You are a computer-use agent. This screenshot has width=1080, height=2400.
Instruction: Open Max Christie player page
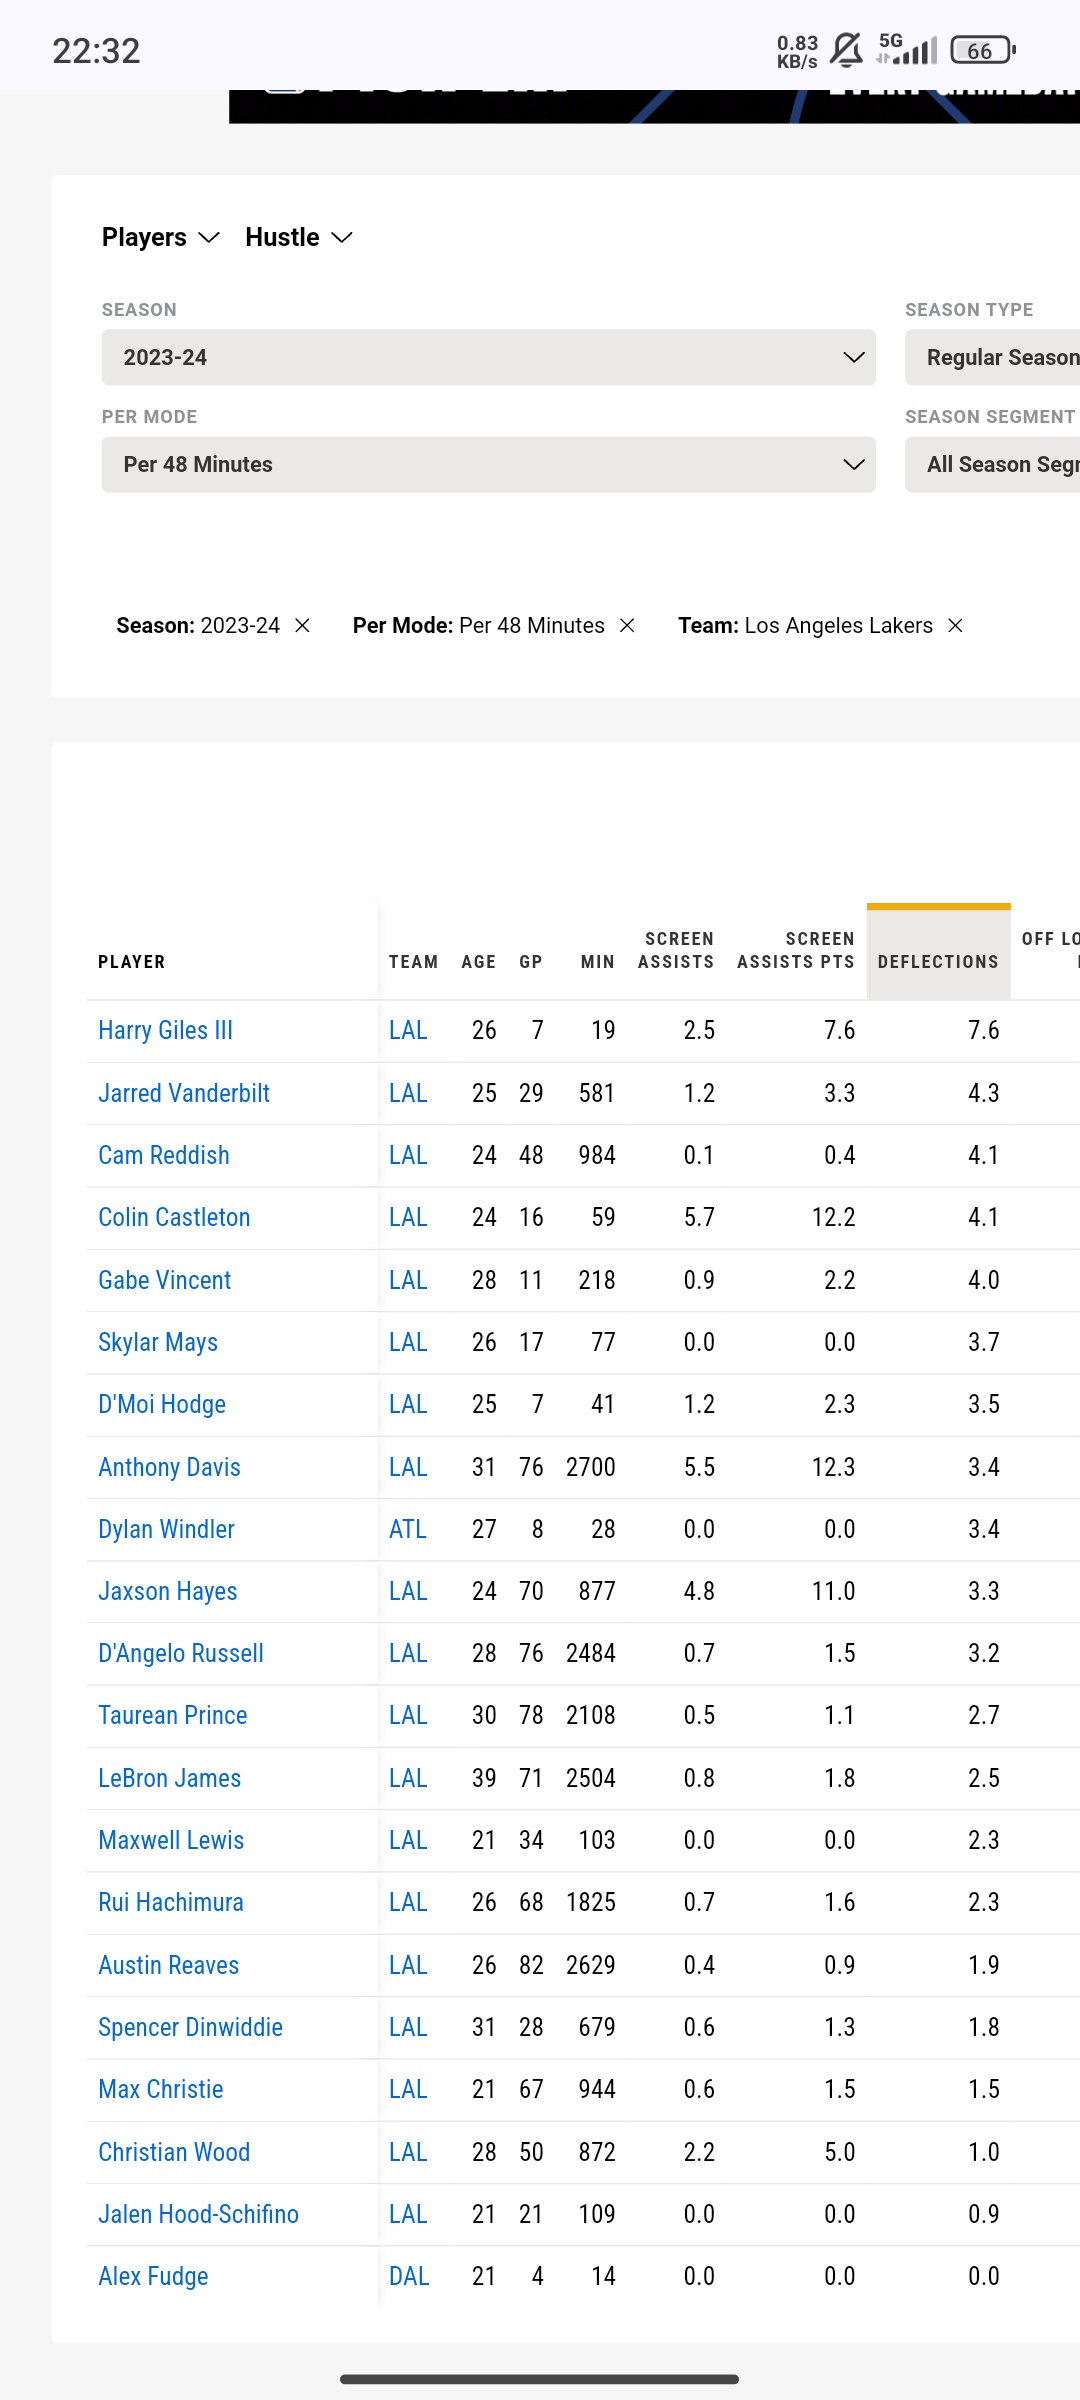161,2089
